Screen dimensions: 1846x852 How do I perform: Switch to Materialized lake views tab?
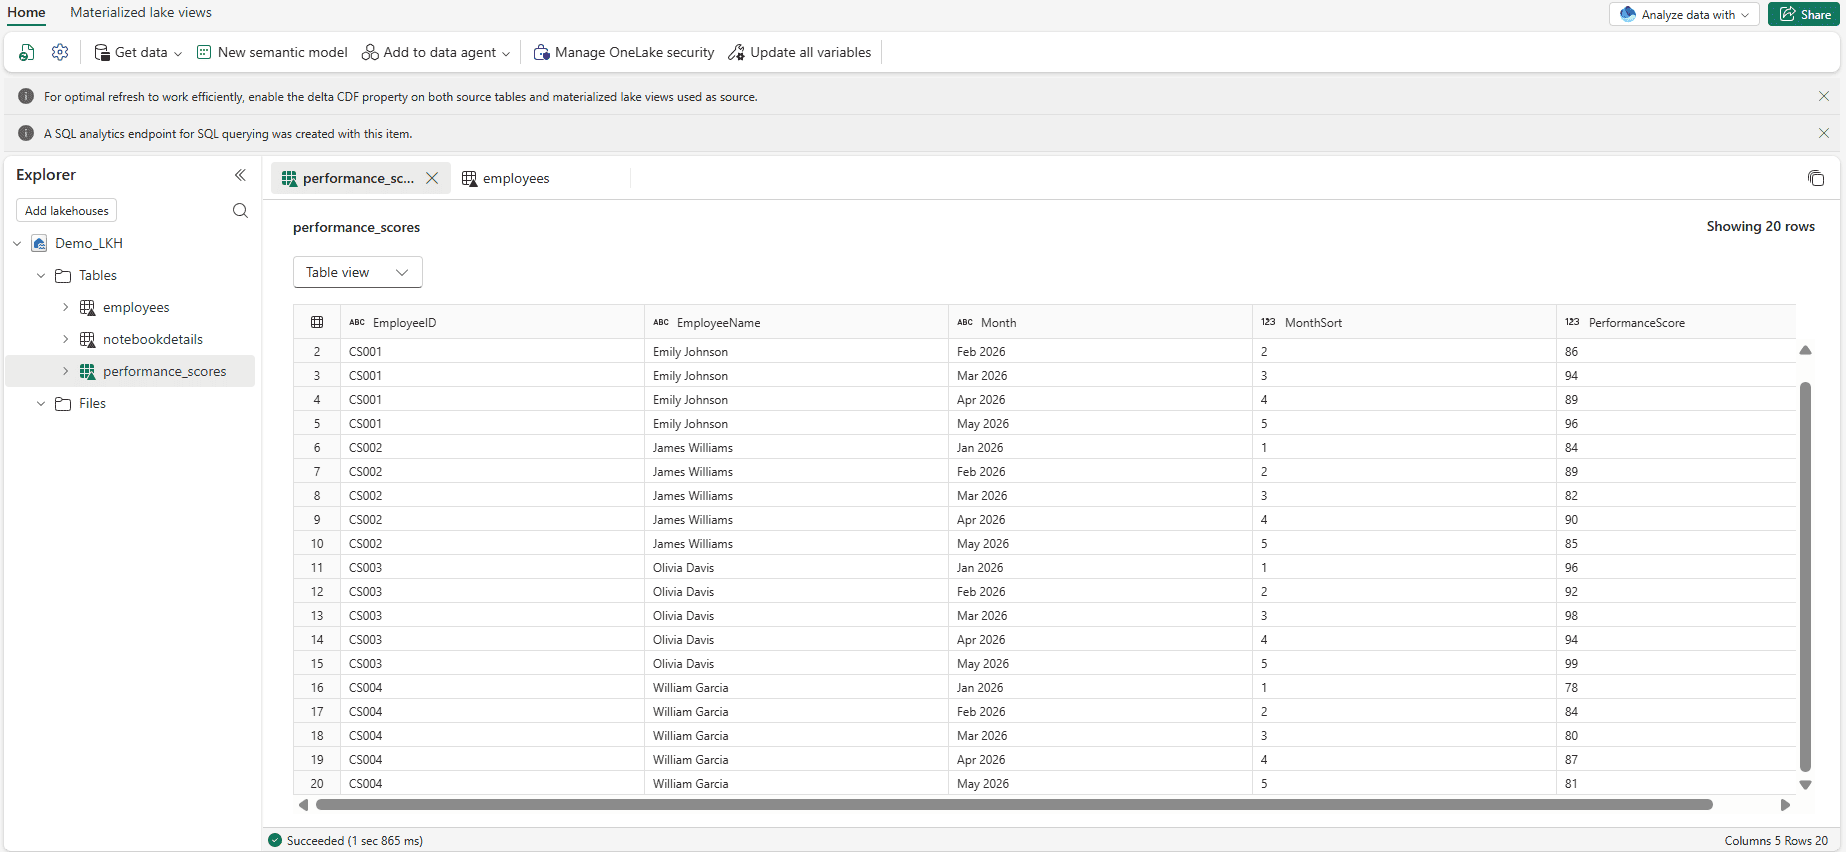coord(141,12)
